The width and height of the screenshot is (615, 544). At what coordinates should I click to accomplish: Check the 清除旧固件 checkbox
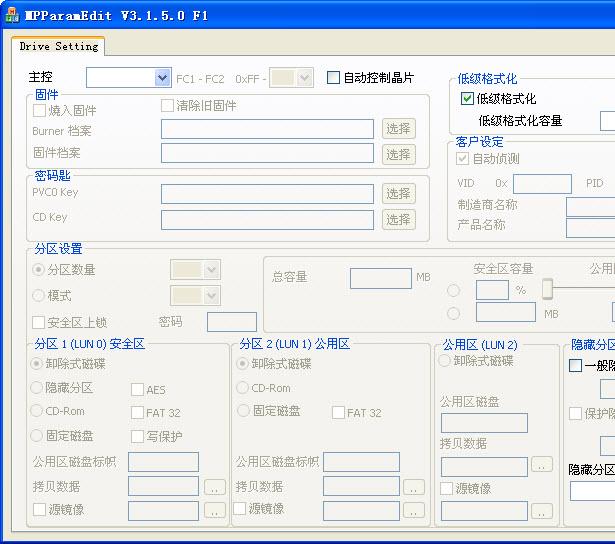[x=167, y=105]
